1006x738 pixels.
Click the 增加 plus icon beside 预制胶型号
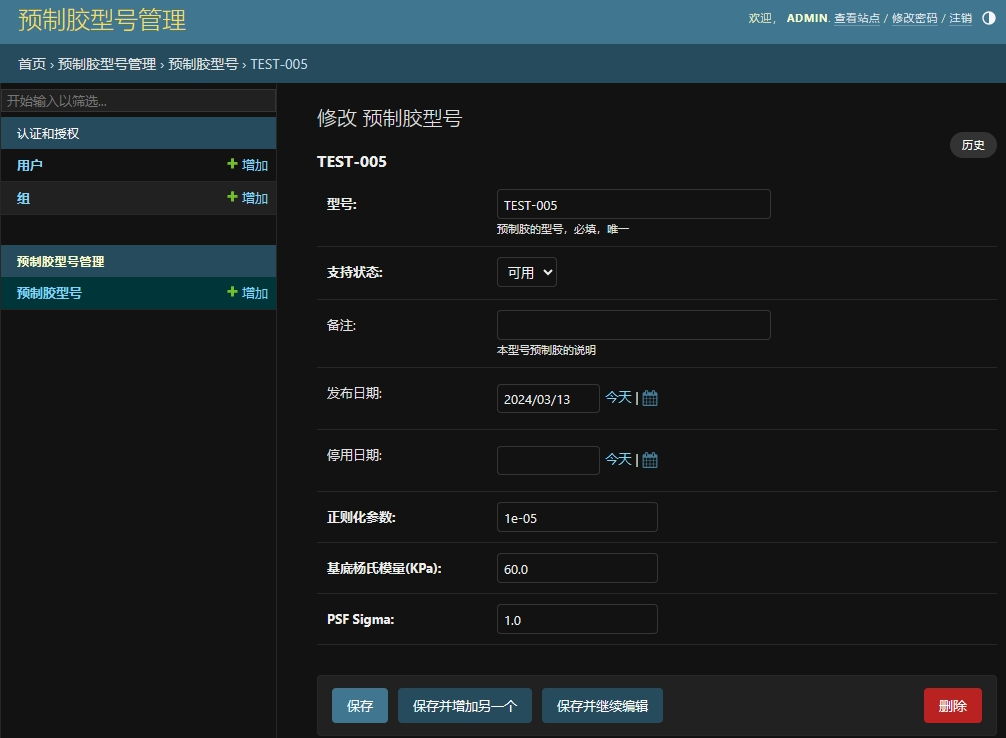click(x=233, y=293)
